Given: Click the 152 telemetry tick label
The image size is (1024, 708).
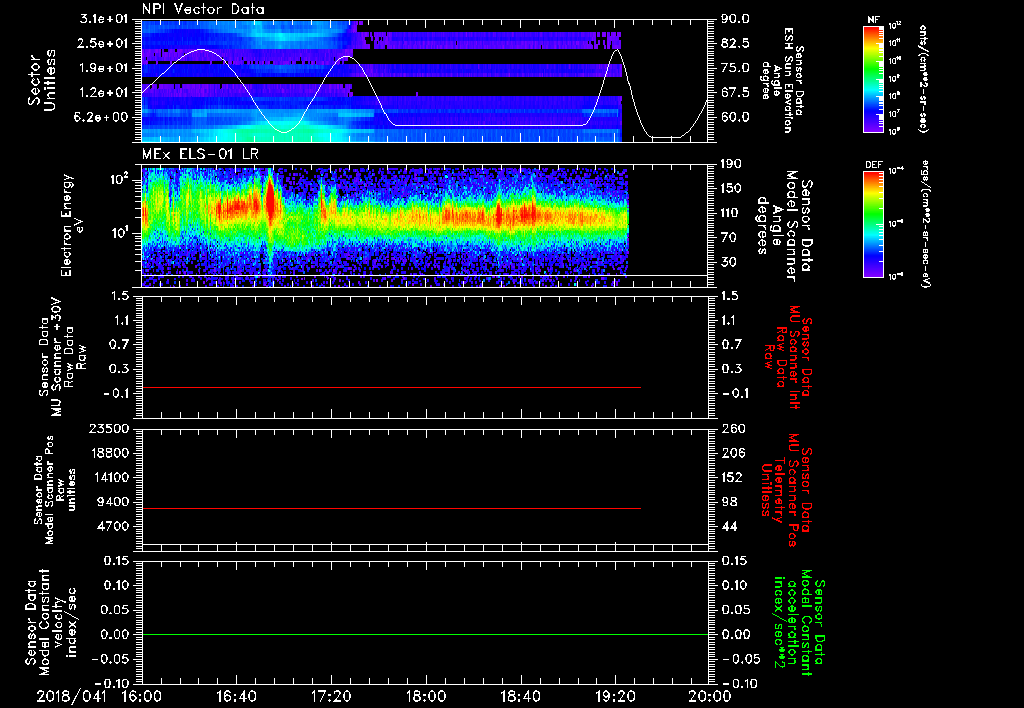Looking at the screenshot, I should click(x=732, y=477).
